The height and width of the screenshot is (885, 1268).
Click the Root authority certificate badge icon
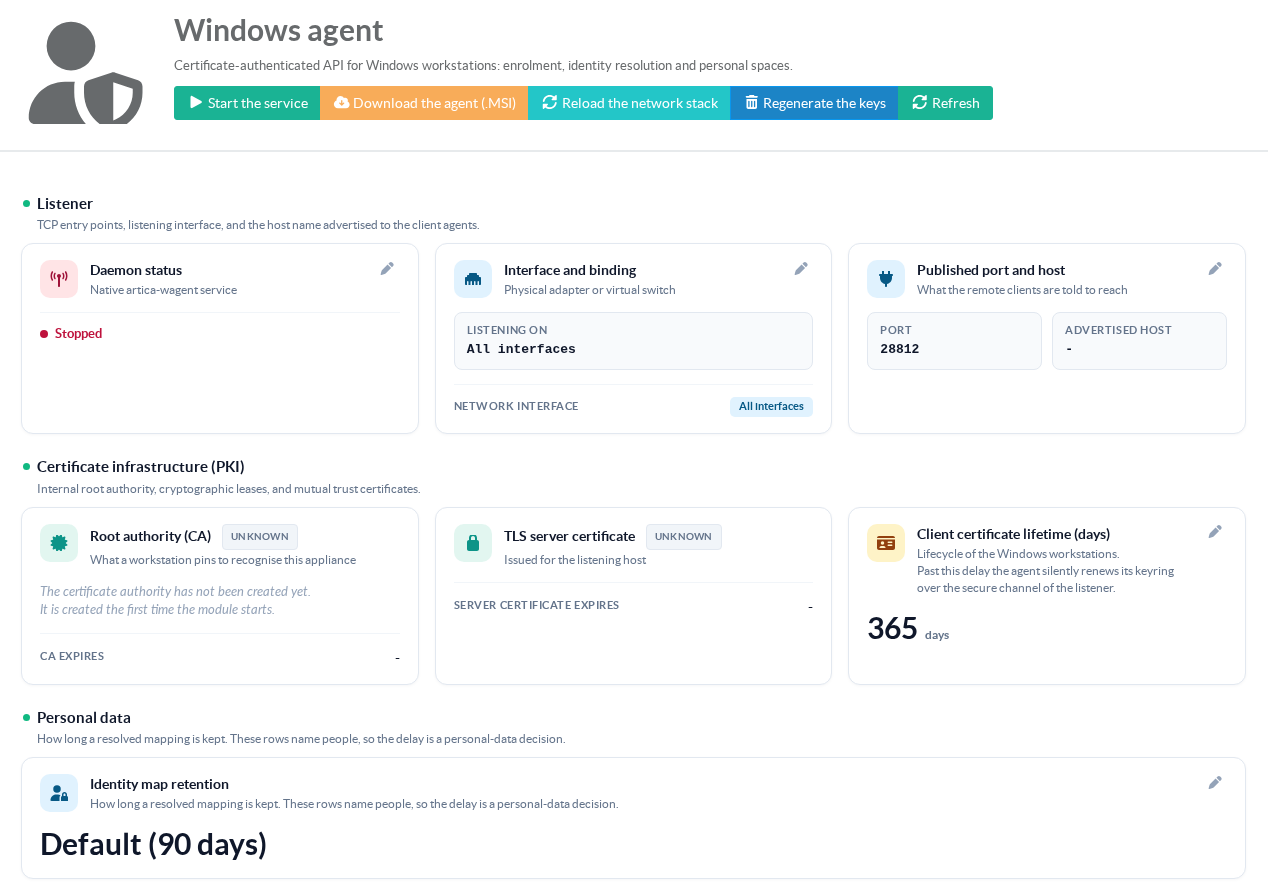click(x=59, y=543)
